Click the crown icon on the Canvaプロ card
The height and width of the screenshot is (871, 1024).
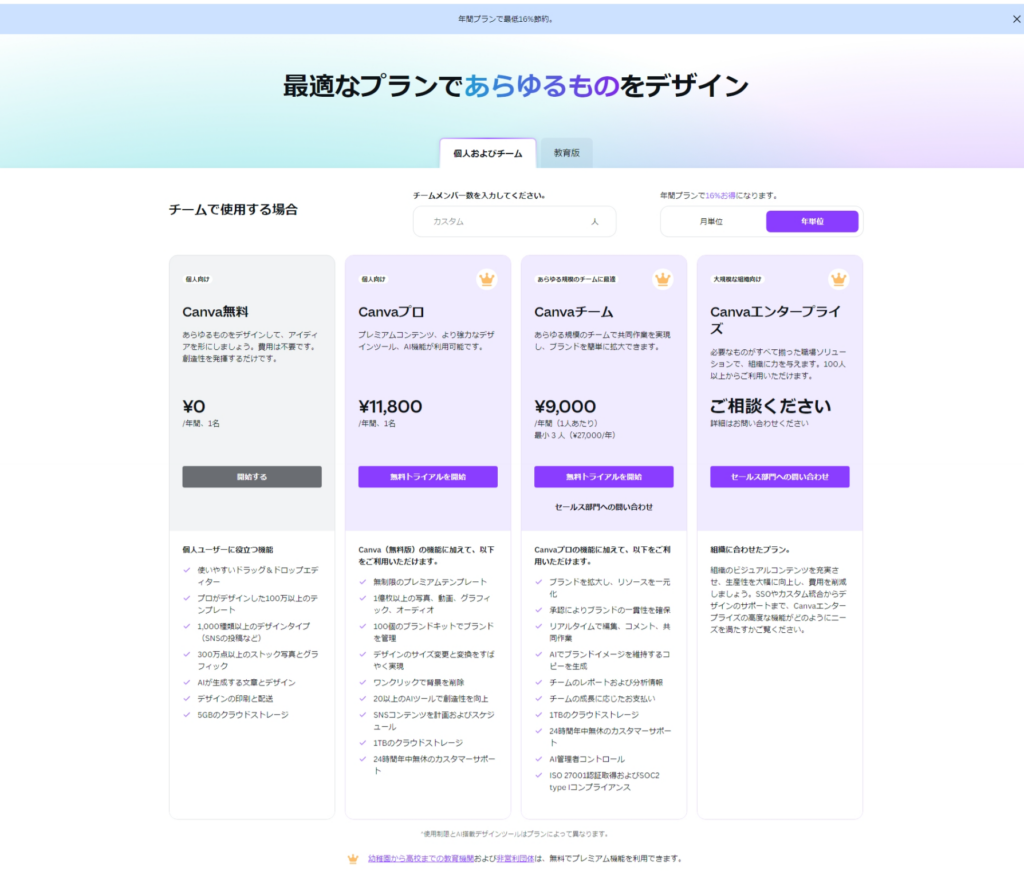point(486,280)
